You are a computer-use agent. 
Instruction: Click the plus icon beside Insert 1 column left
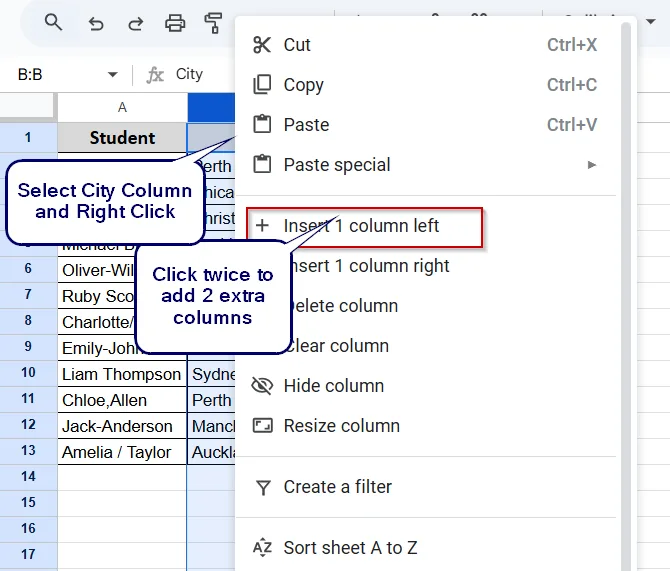262,225
